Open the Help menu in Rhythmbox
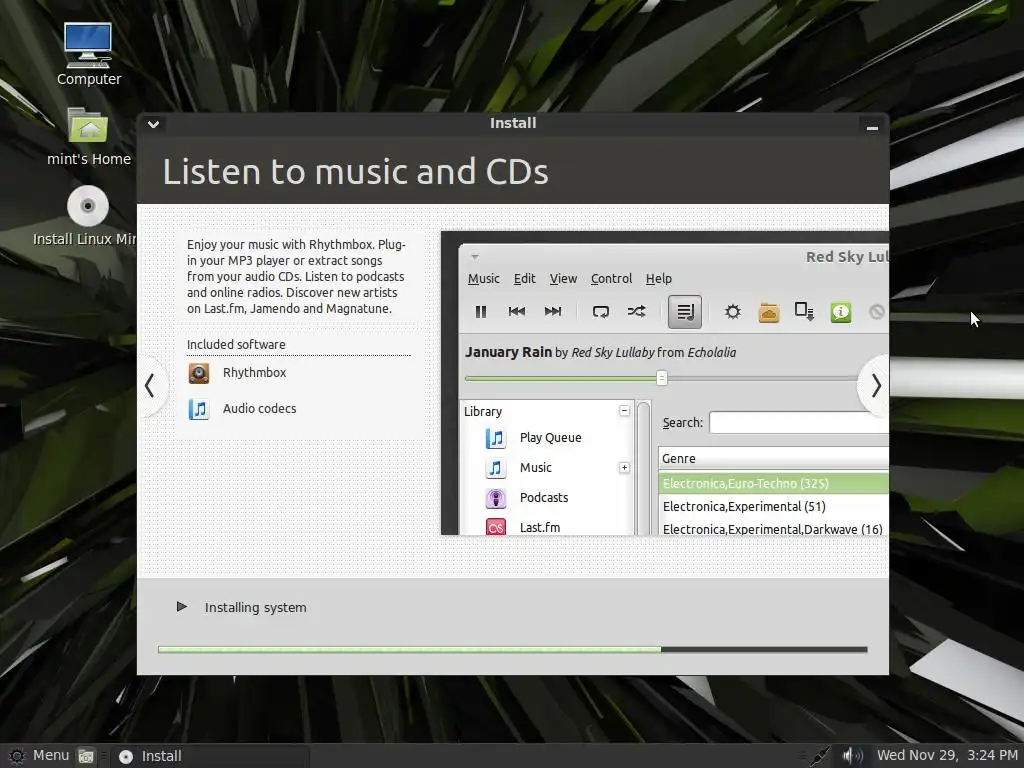1024x768 pixels. click(x=658, y=279)
